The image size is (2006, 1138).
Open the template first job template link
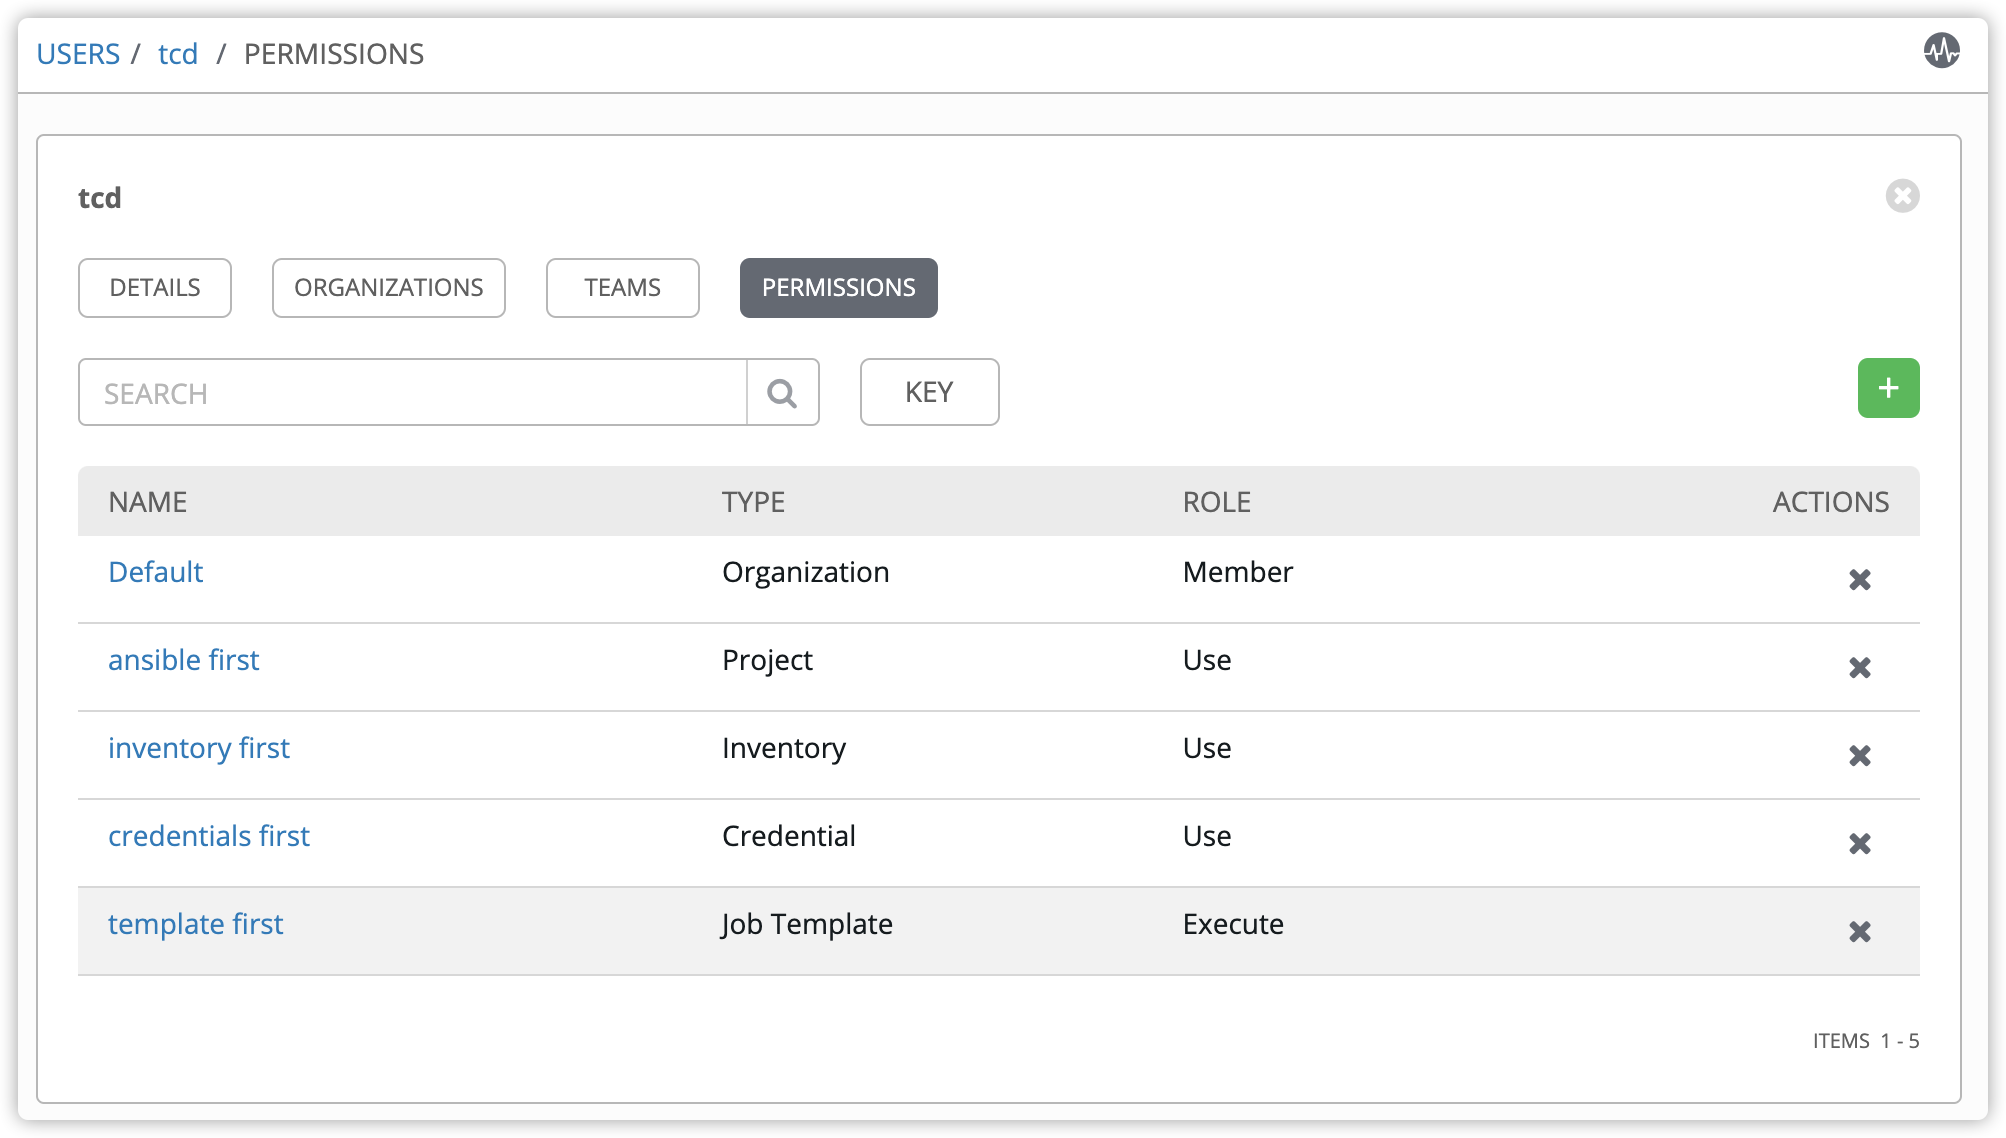196,924
